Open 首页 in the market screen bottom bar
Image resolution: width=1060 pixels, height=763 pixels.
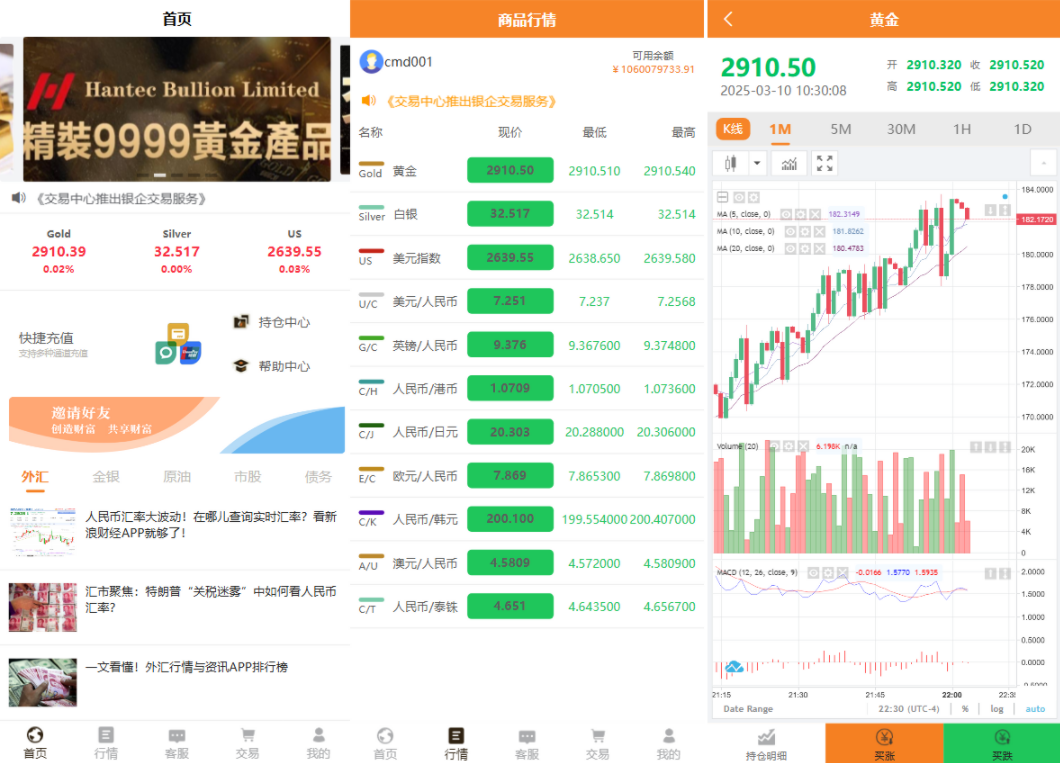pos(385,743)
